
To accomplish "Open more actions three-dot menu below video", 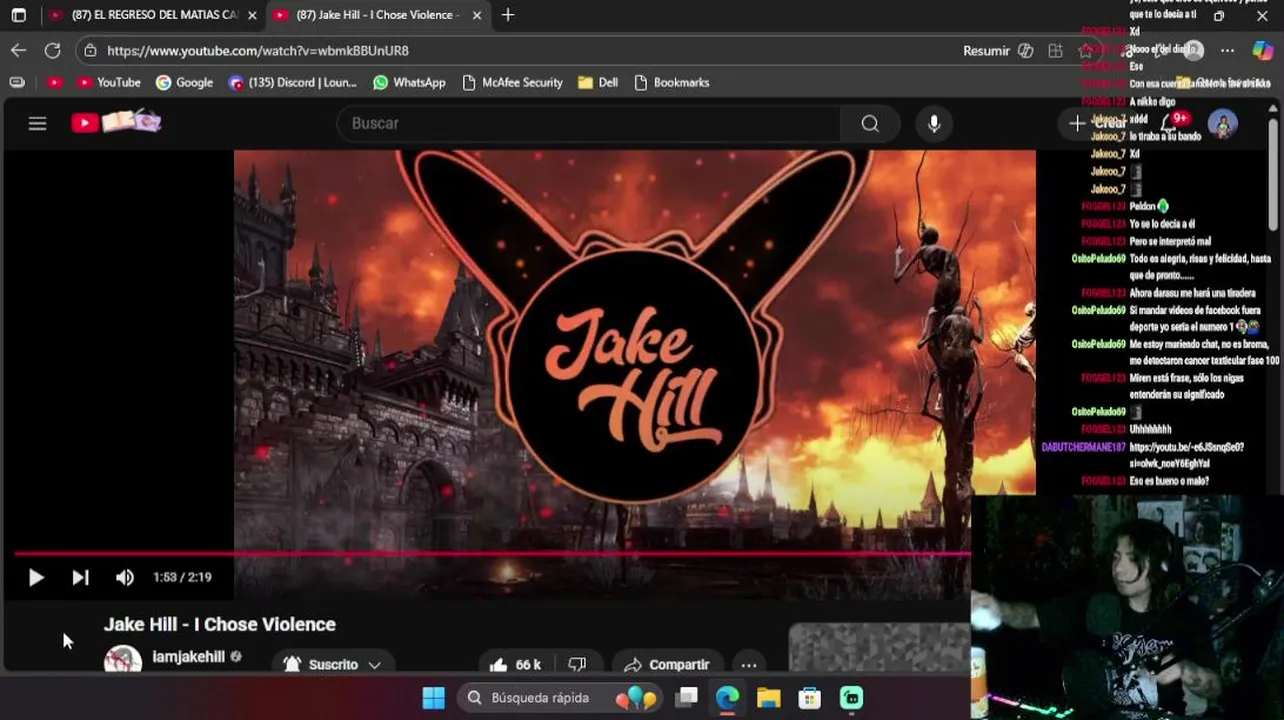I will pos(748,664).
